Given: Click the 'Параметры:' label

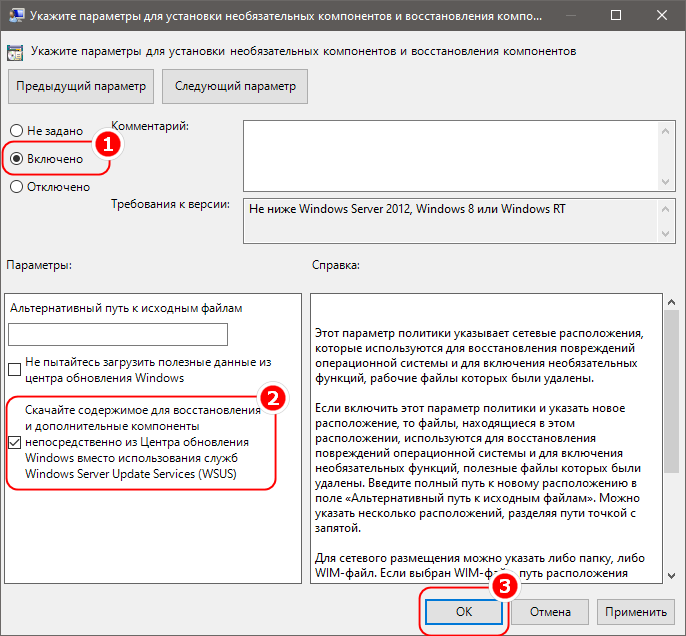Looking at the screenshot, I should [x=39, y=265].
